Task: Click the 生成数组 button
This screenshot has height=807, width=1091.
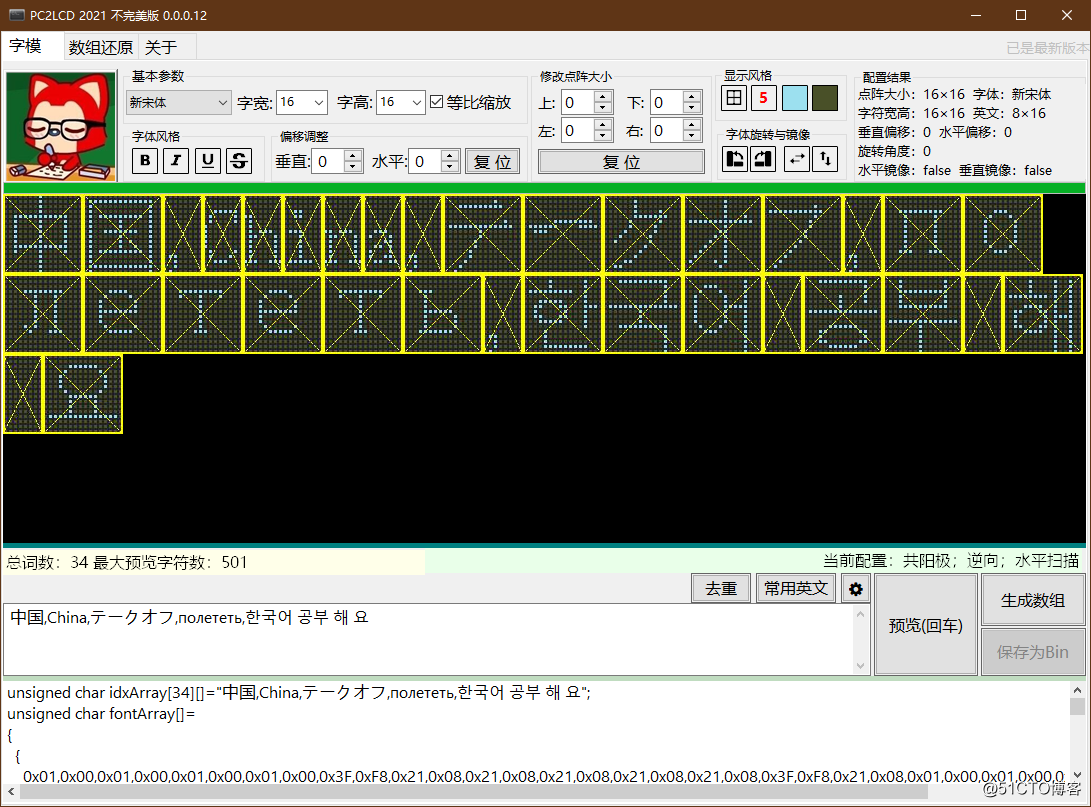Action: [1032, 600]
